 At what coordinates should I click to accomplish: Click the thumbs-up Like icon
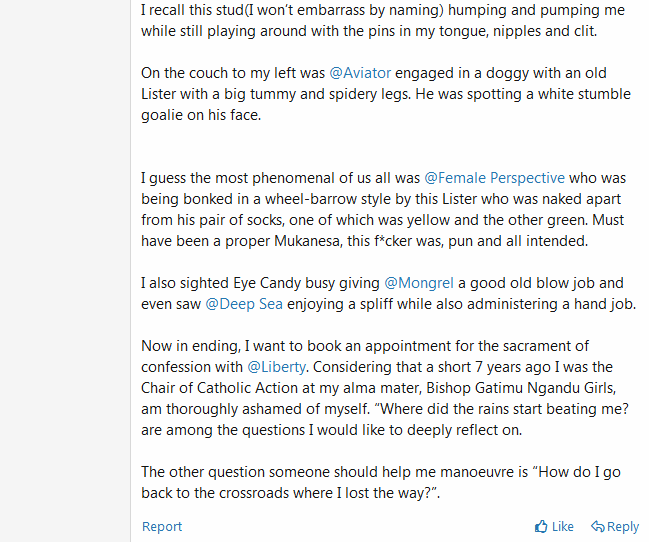click(541, 526)
